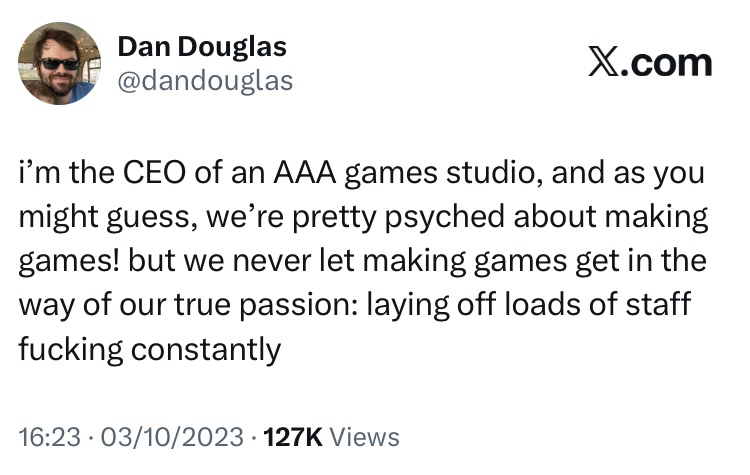This screenshot has width=750, height=475.
Task: Click the @dandouglas handle
Action: click(205, 81)
